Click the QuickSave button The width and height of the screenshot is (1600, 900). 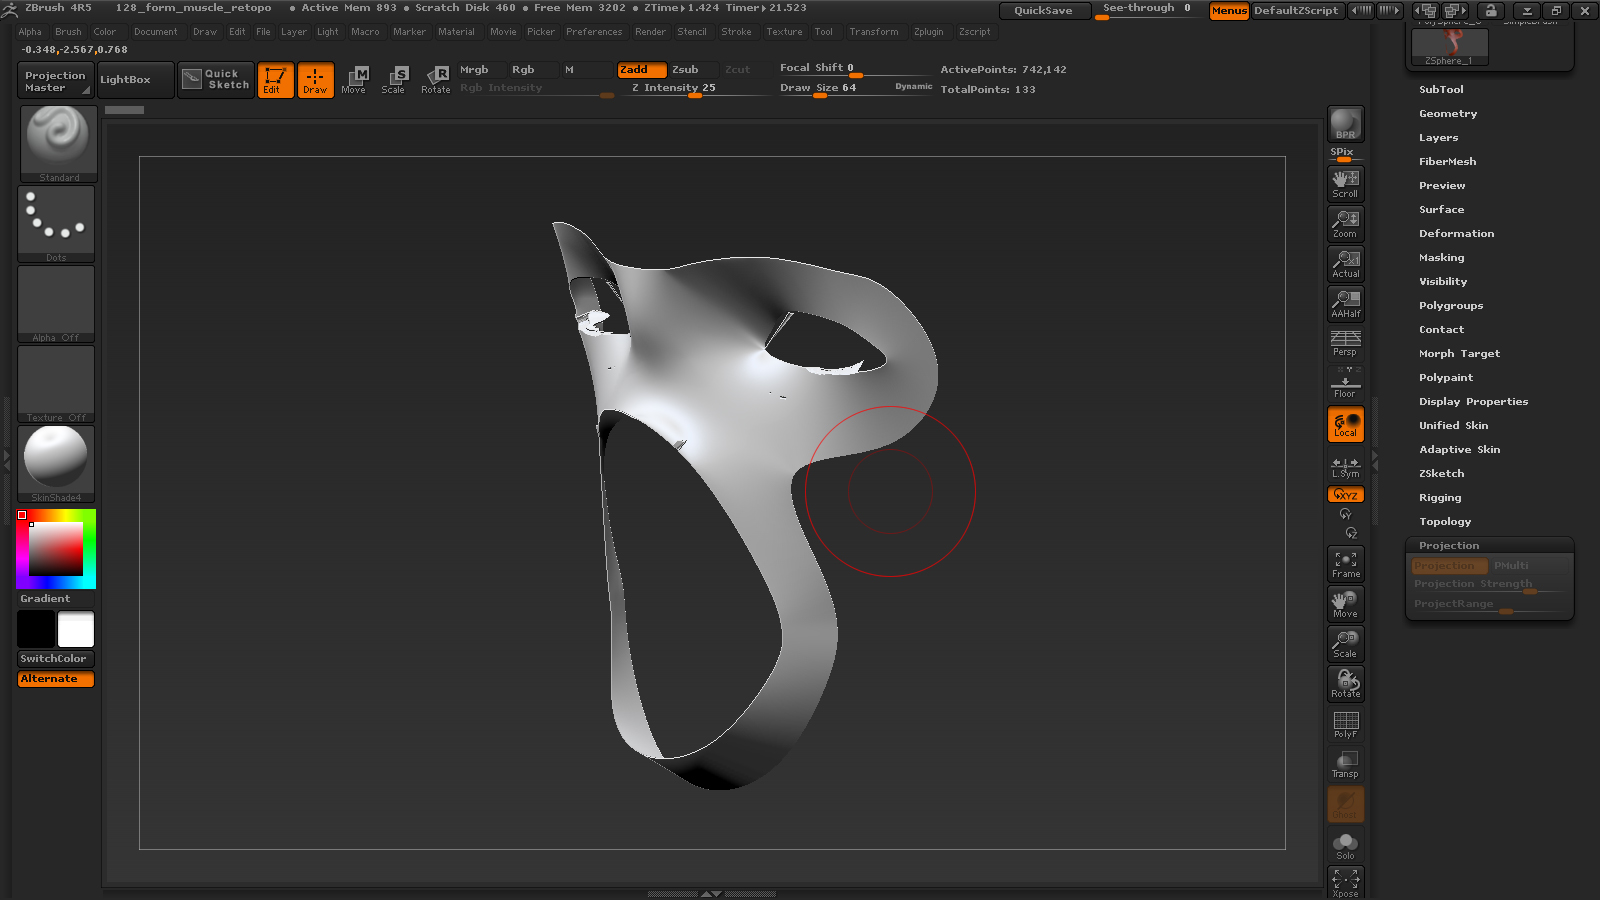click(1045, 10)
